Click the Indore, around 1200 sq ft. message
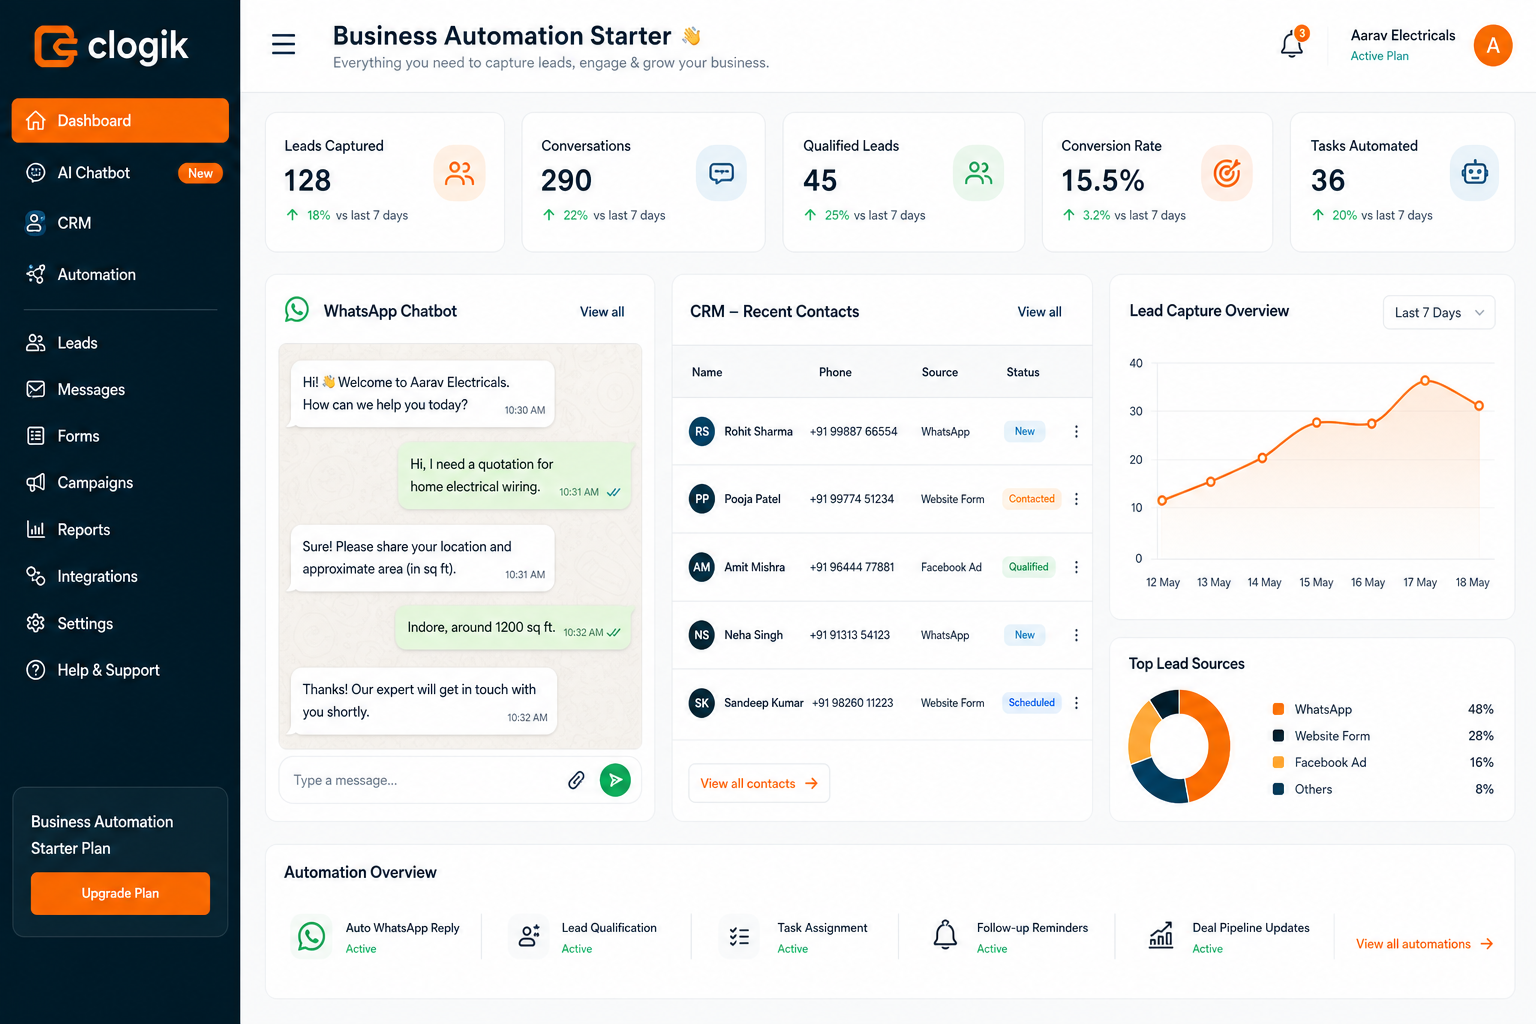 click(514, 628)
